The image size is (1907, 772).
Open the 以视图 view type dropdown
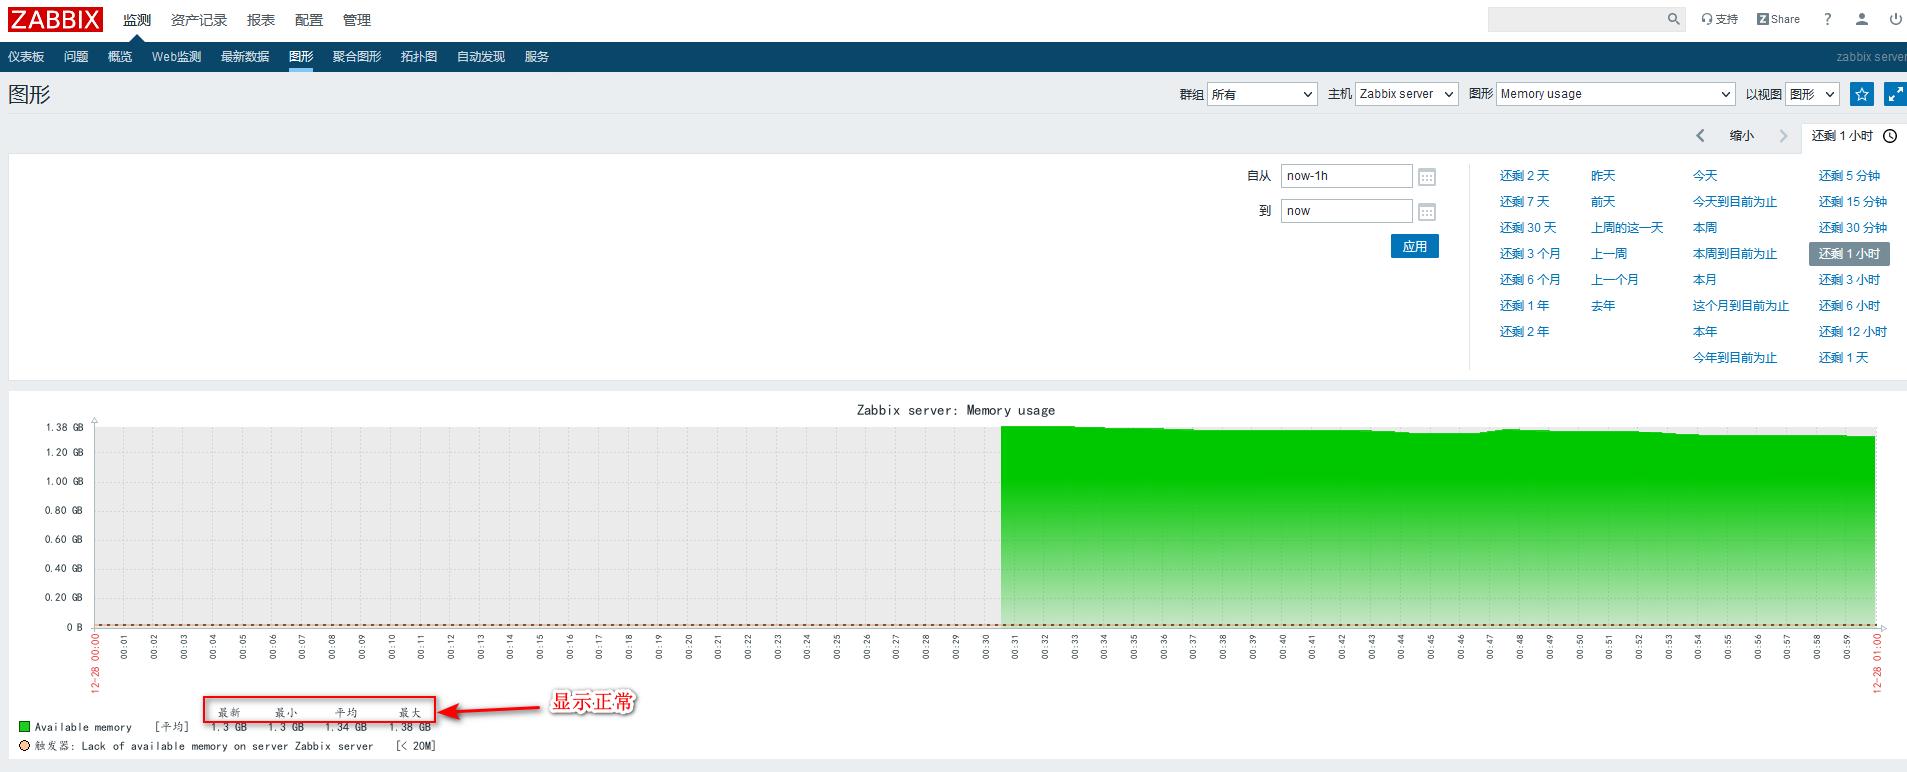coord(1813,94)
